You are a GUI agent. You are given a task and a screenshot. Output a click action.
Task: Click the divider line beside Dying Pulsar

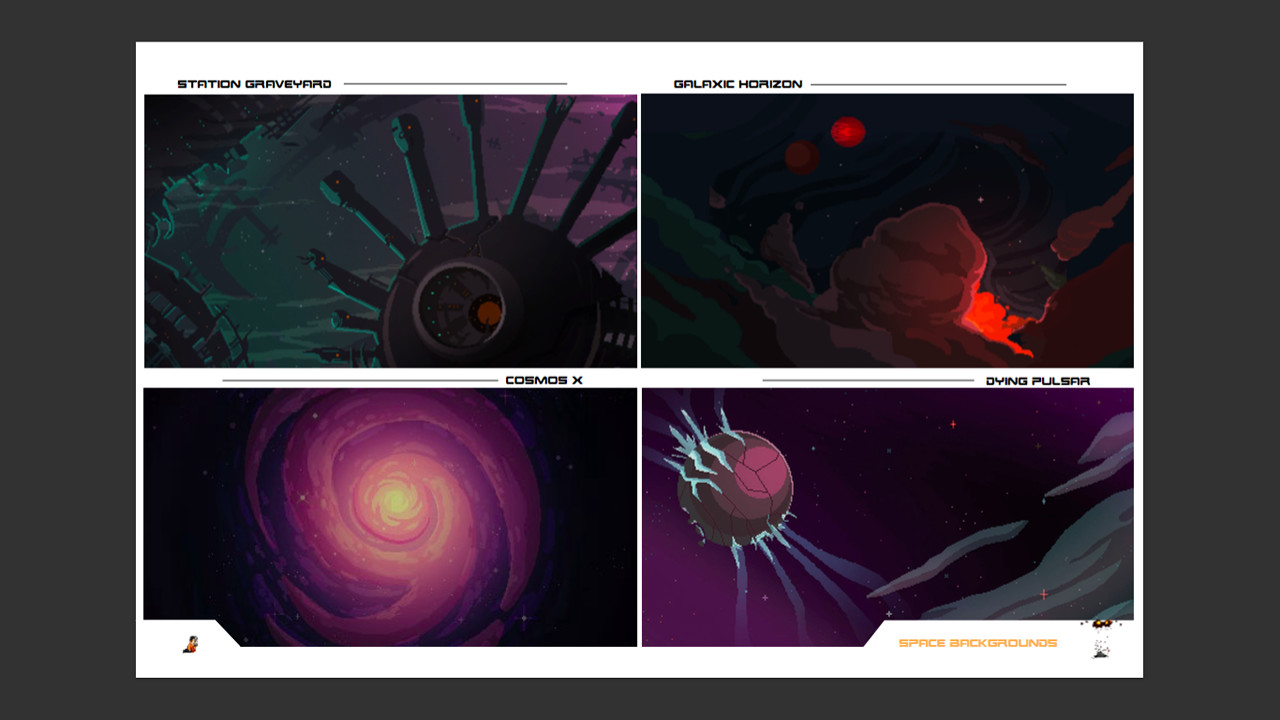tap(870, 379)
